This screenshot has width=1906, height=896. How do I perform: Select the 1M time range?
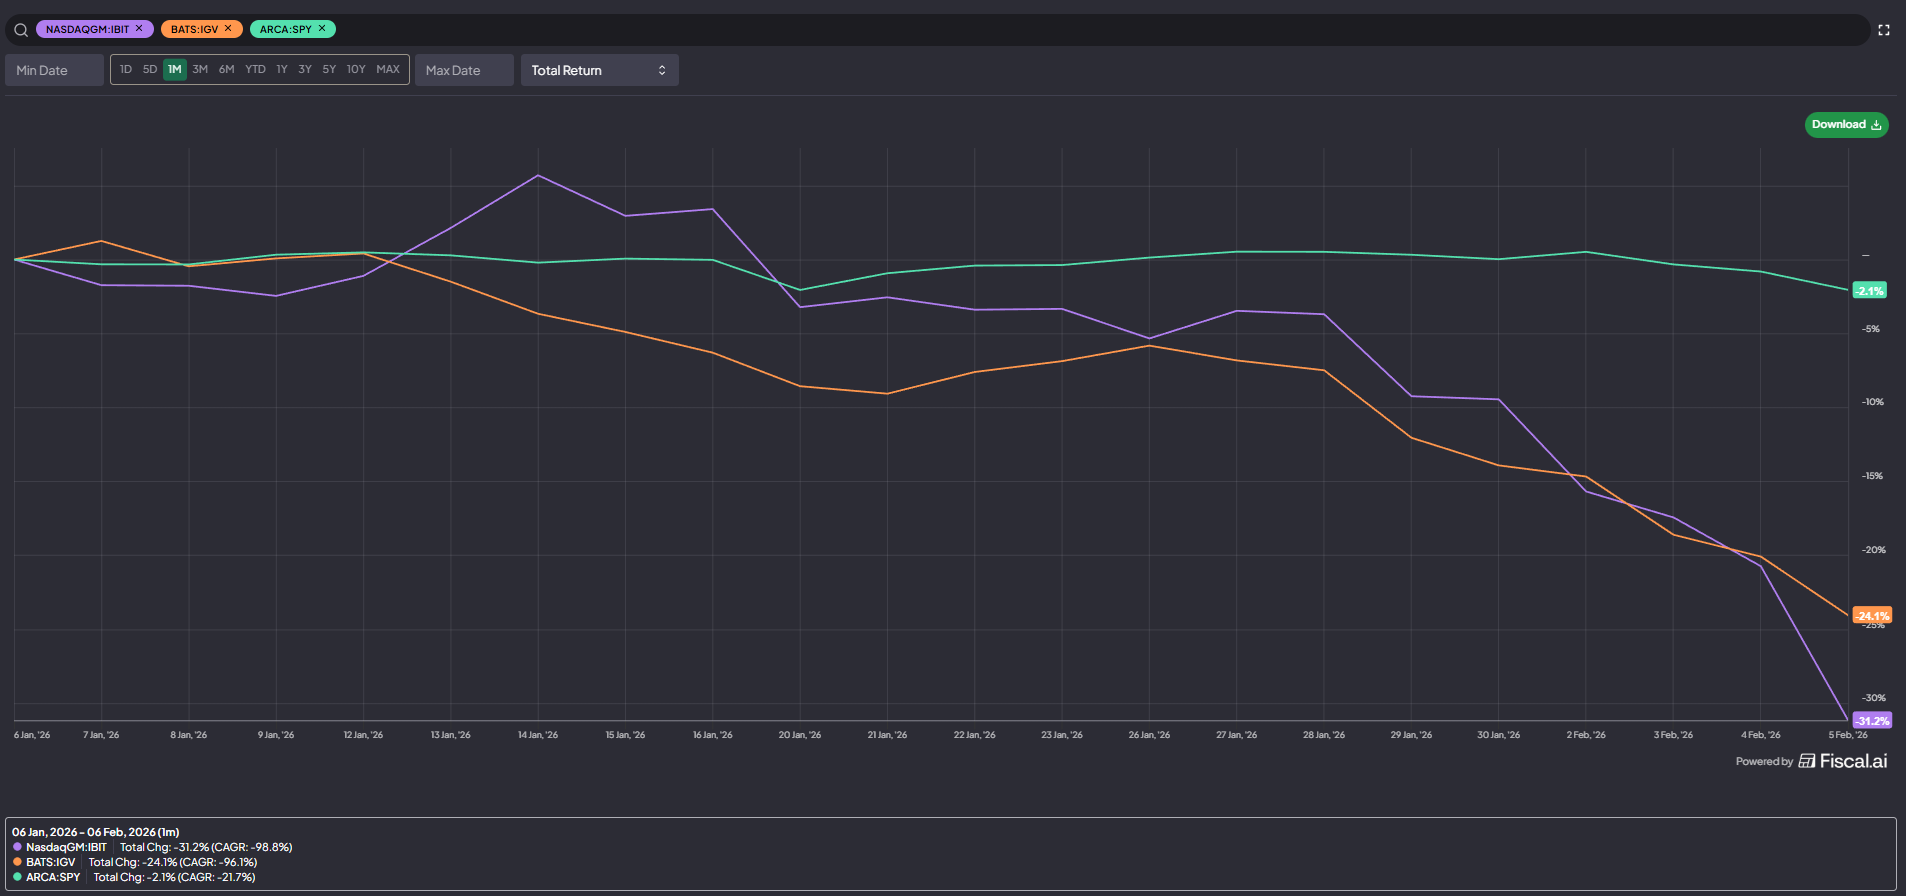[175, 69]
